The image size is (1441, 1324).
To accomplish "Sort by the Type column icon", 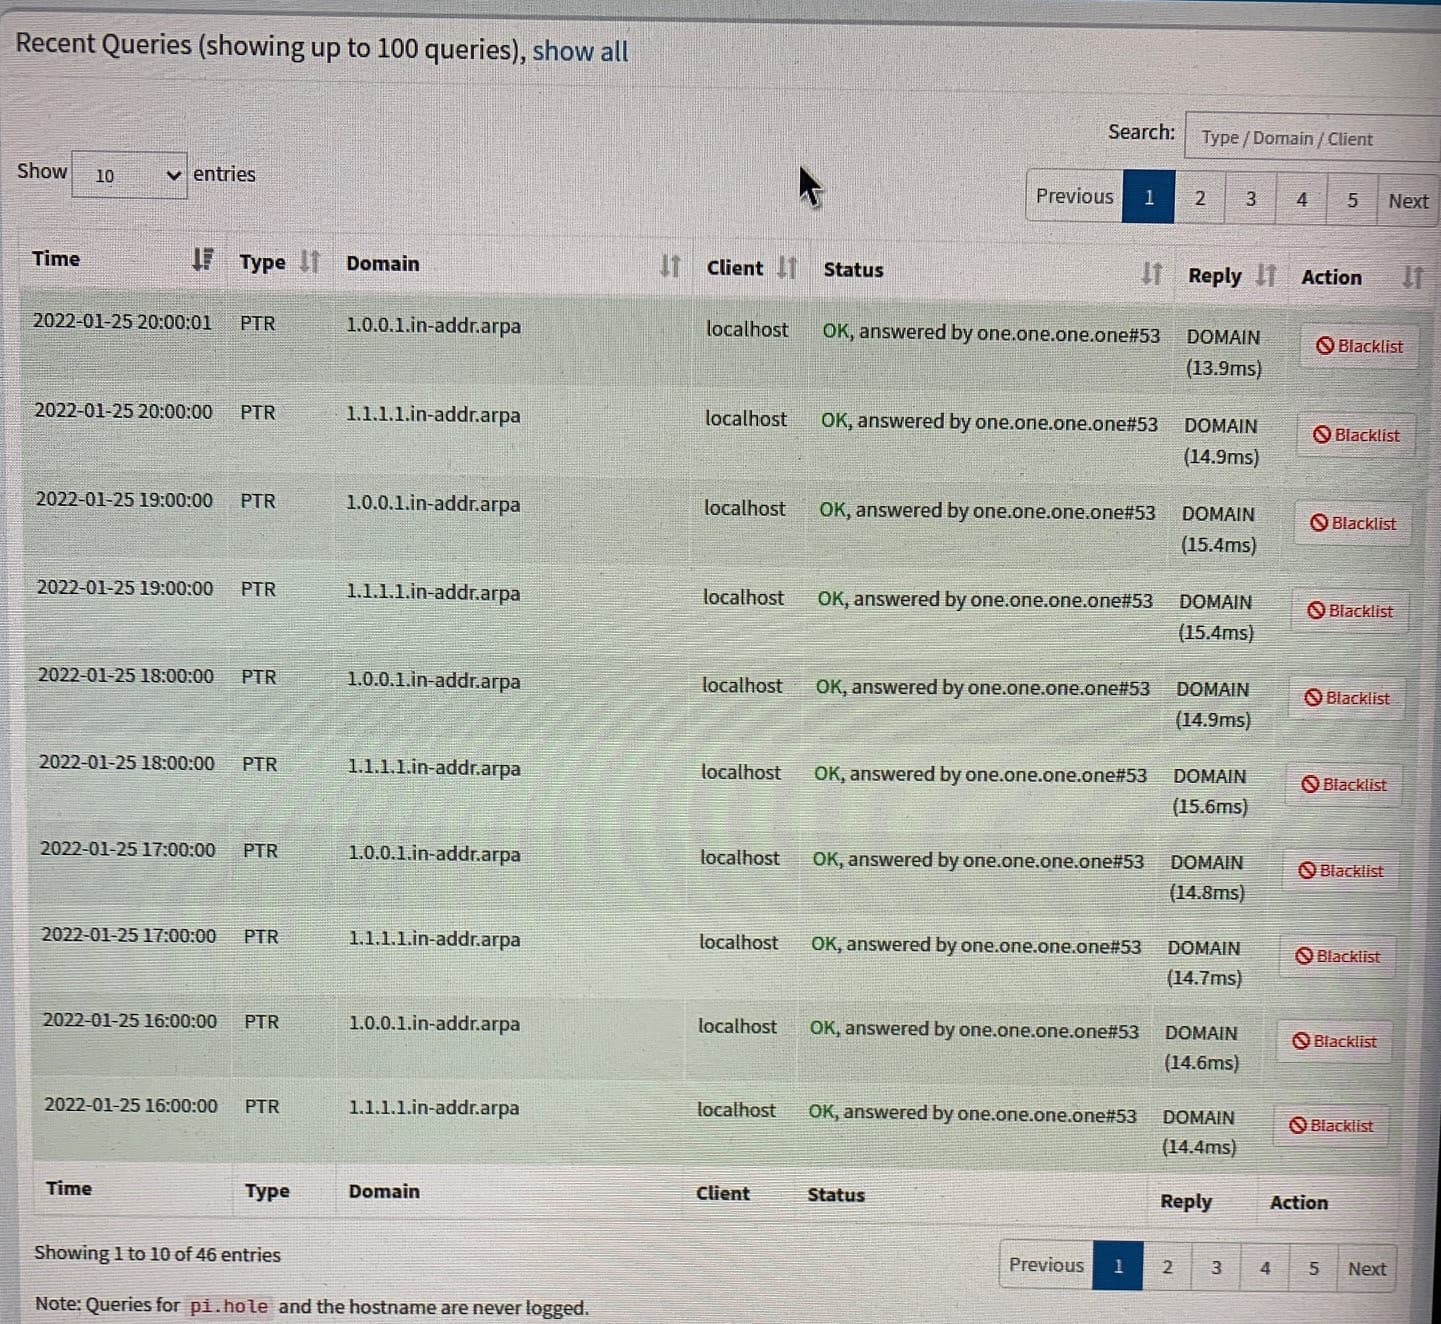I will [x=310, y=262].
